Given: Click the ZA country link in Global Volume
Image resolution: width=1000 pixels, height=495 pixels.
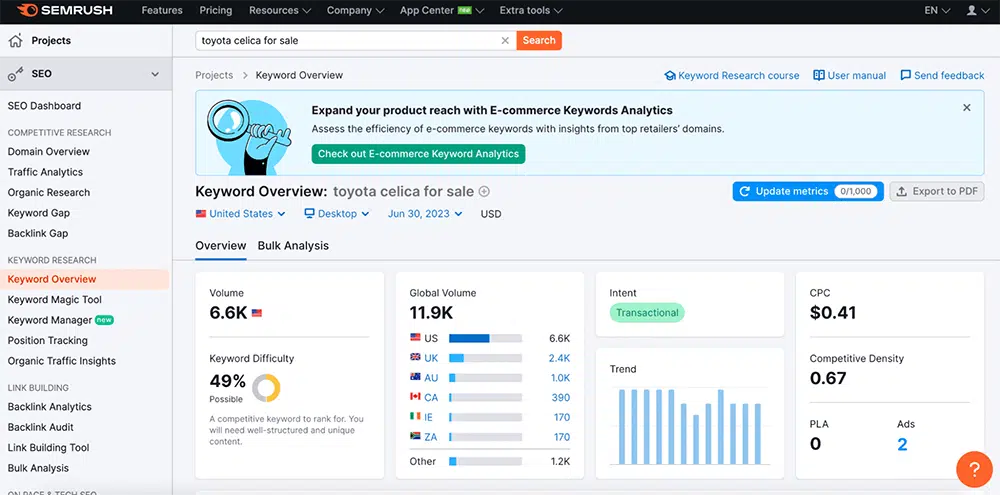Looking at the screenshot, I should tap(431, 437).
